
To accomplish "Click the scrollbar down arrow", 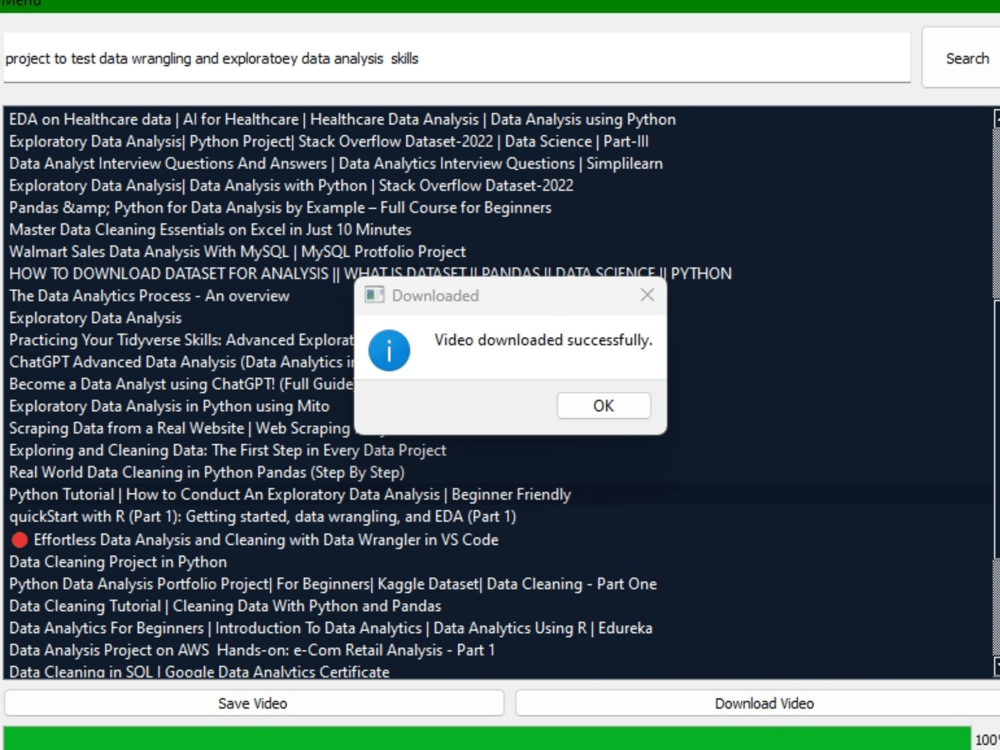I will point(993,668).
